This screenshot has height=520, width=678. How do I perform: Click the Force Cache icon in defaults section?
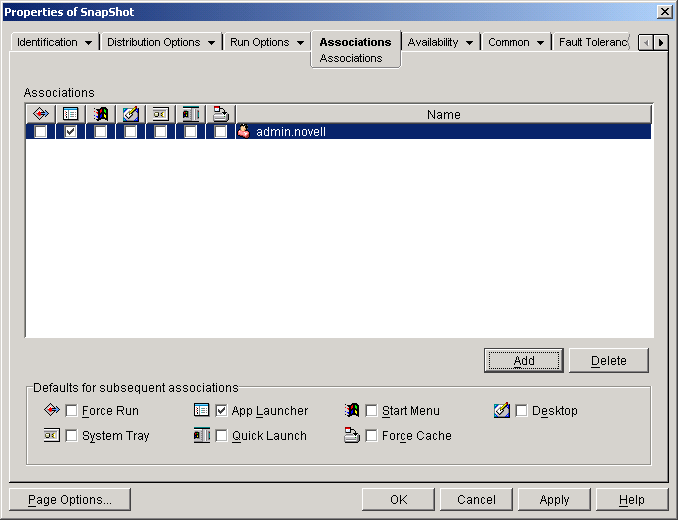(x=352, y=435)
